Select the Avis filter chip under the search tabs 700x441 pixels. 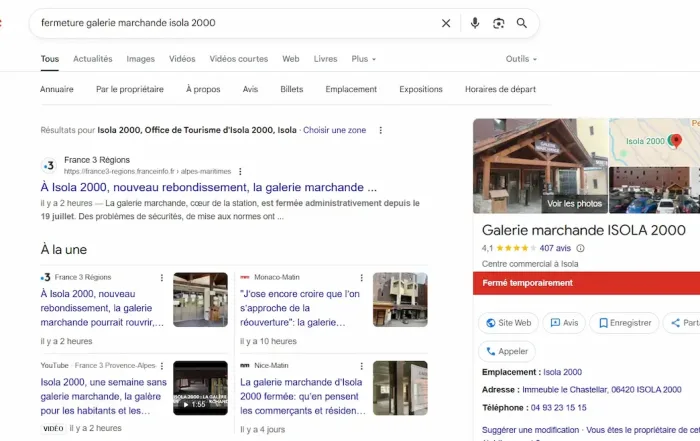tap(250, 89)
